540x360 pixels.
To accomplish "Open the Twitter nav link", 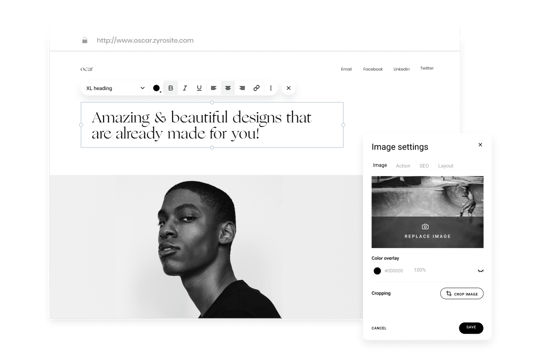I will (x=427, y=68).
